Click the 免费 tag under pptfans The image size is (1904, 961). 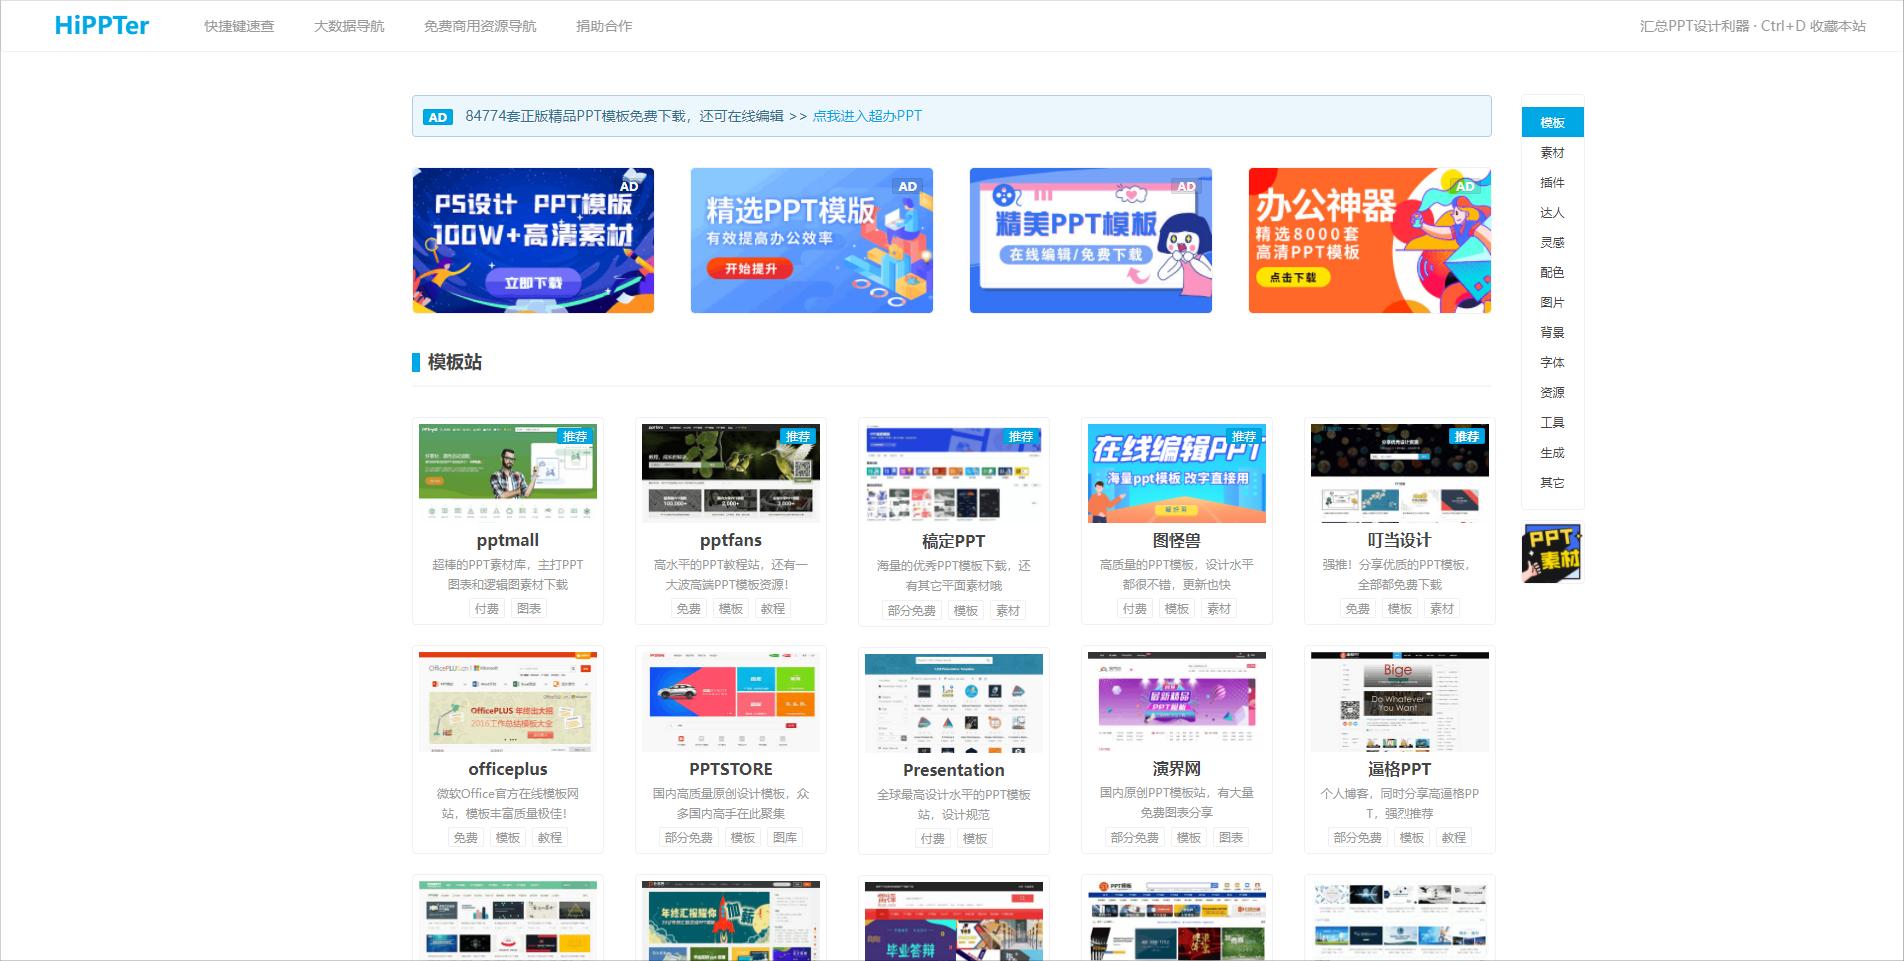point(688,608)
